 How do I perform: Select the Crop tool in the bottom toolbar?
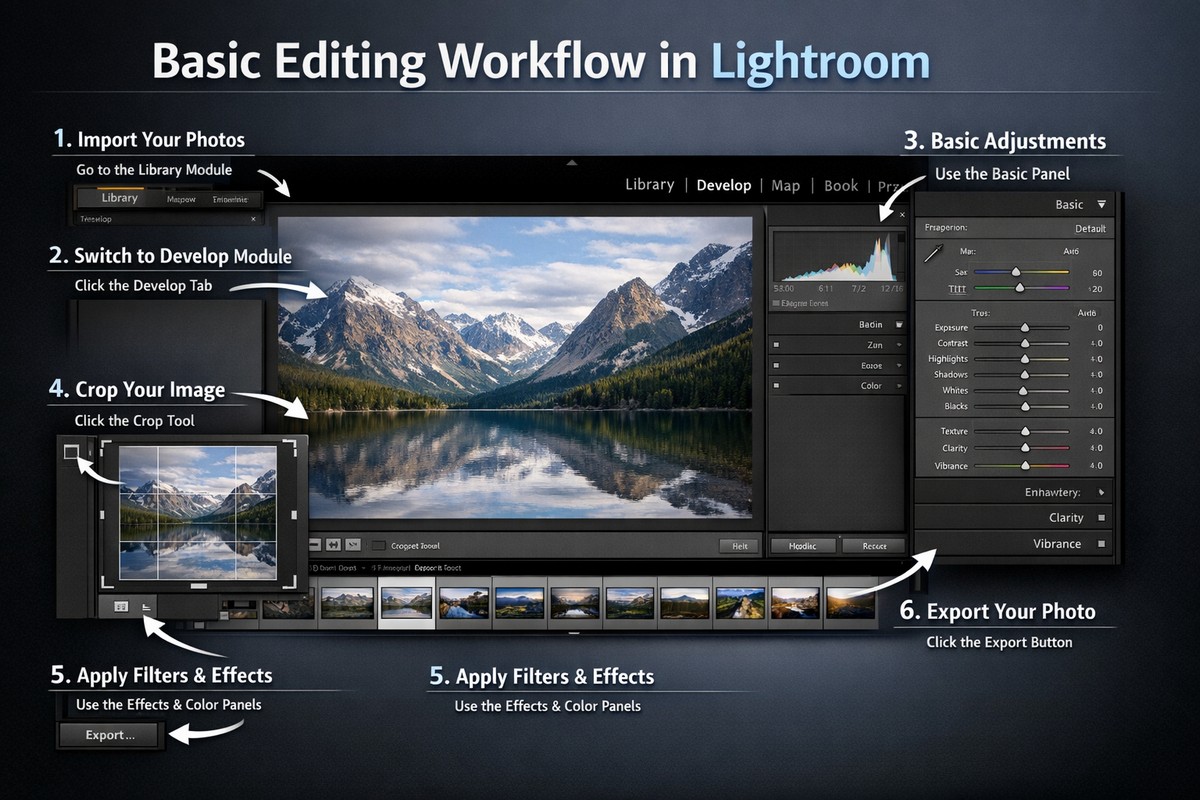point(315,544)
